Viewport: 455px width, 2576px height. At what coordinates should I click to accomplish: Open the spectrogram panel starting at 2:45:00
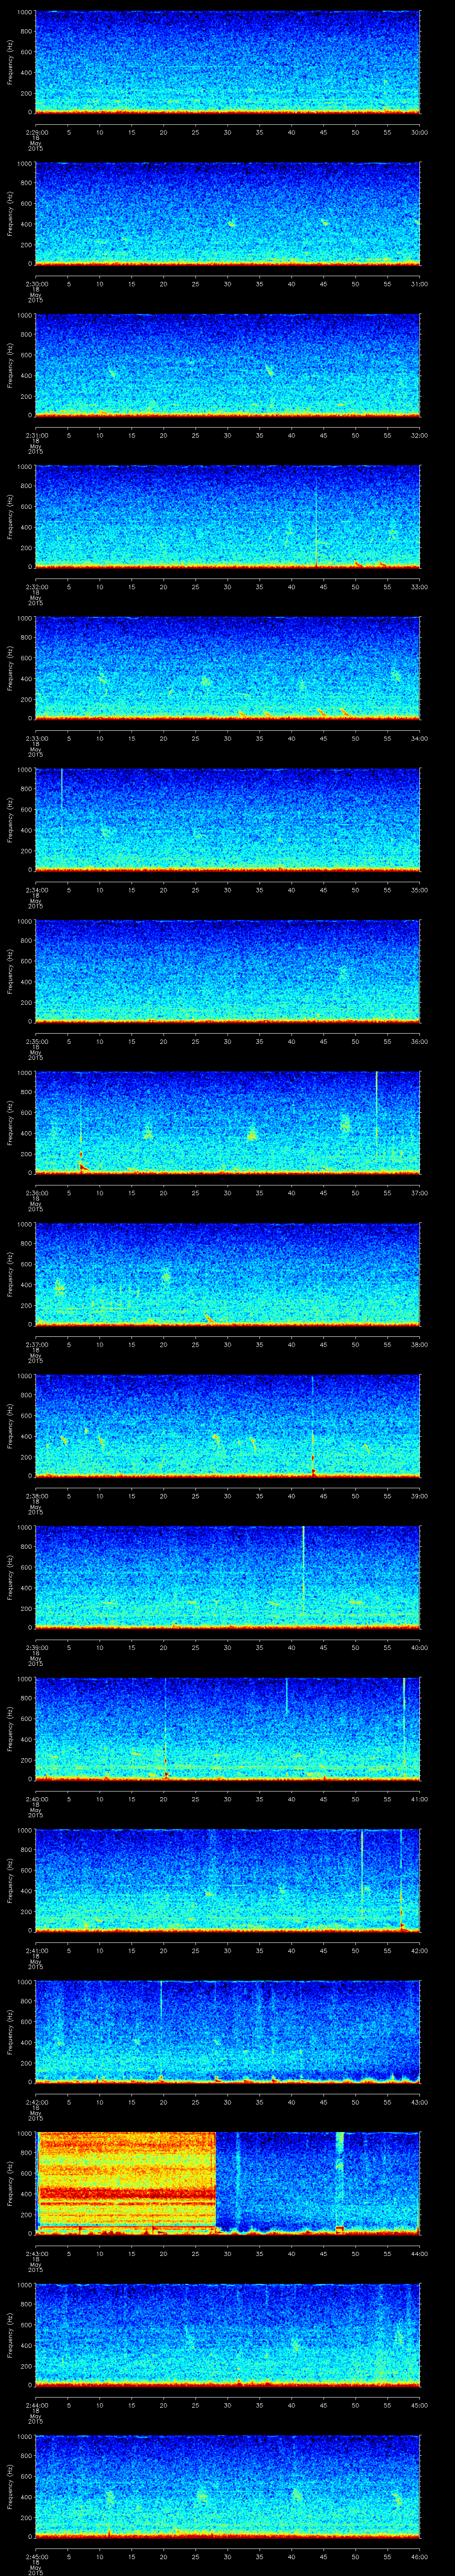click(x=227, y=2486)
